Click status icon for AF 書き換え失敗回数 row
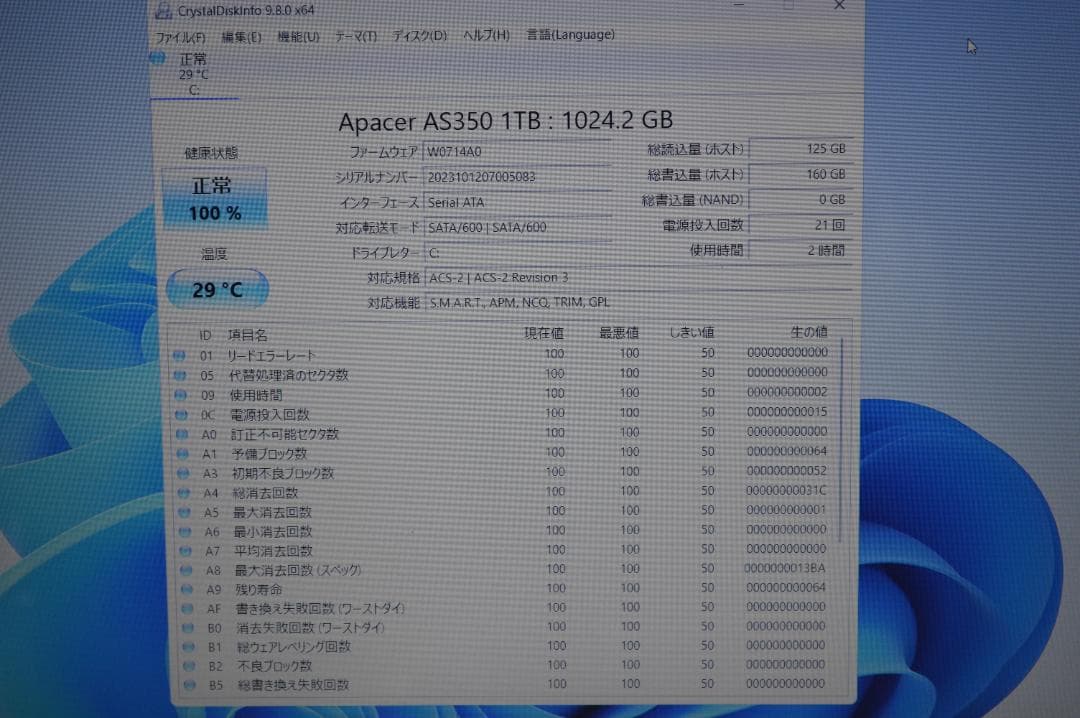Viewport: 1080px width, 718px height. click(188, 609)
